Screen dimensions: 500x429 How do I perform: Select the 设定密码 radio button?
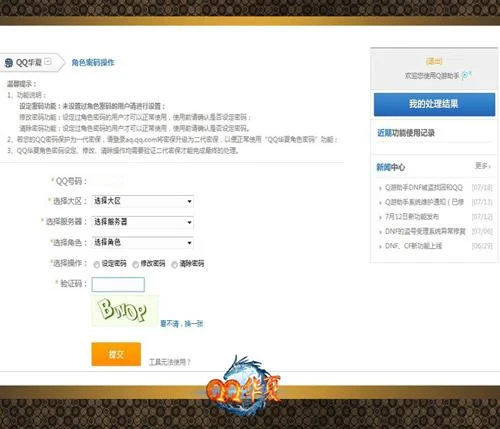point(97,264)
